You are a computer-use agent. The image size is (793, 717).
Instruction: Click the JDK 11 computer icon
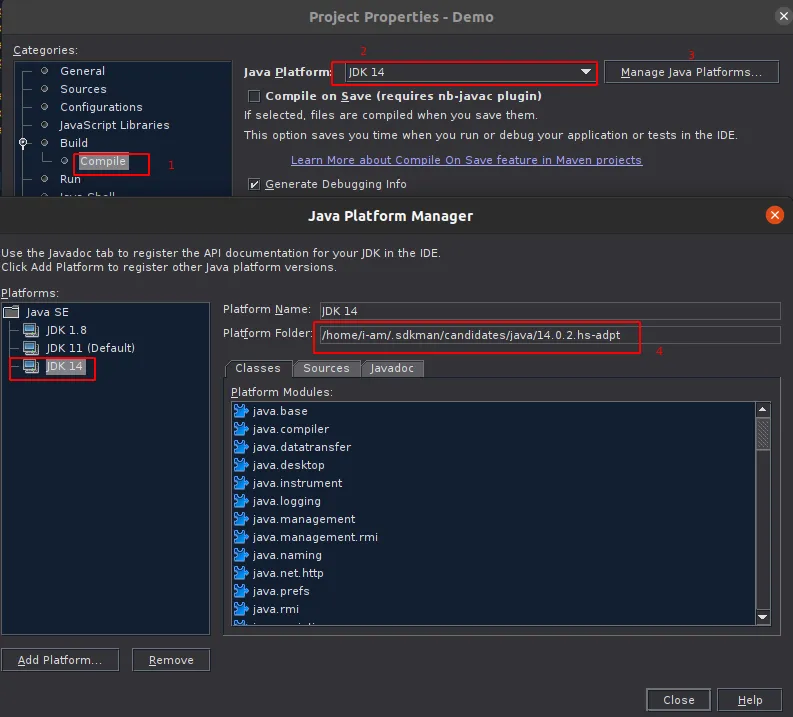(31, 348)
